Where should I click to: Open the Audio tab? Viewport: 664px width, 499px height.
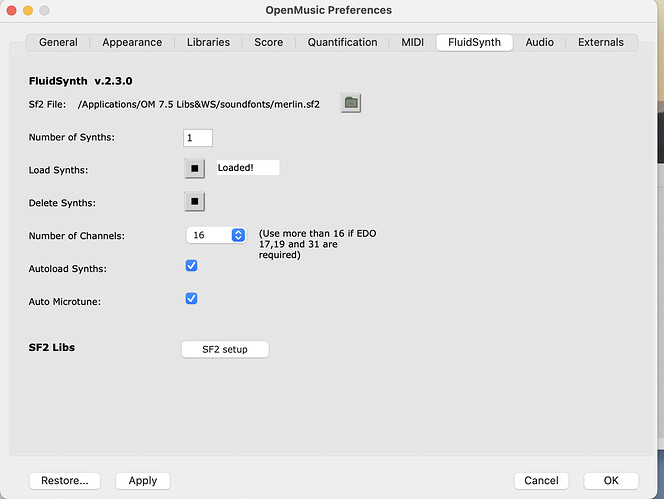pyautogui.click(x=540, y=42)
